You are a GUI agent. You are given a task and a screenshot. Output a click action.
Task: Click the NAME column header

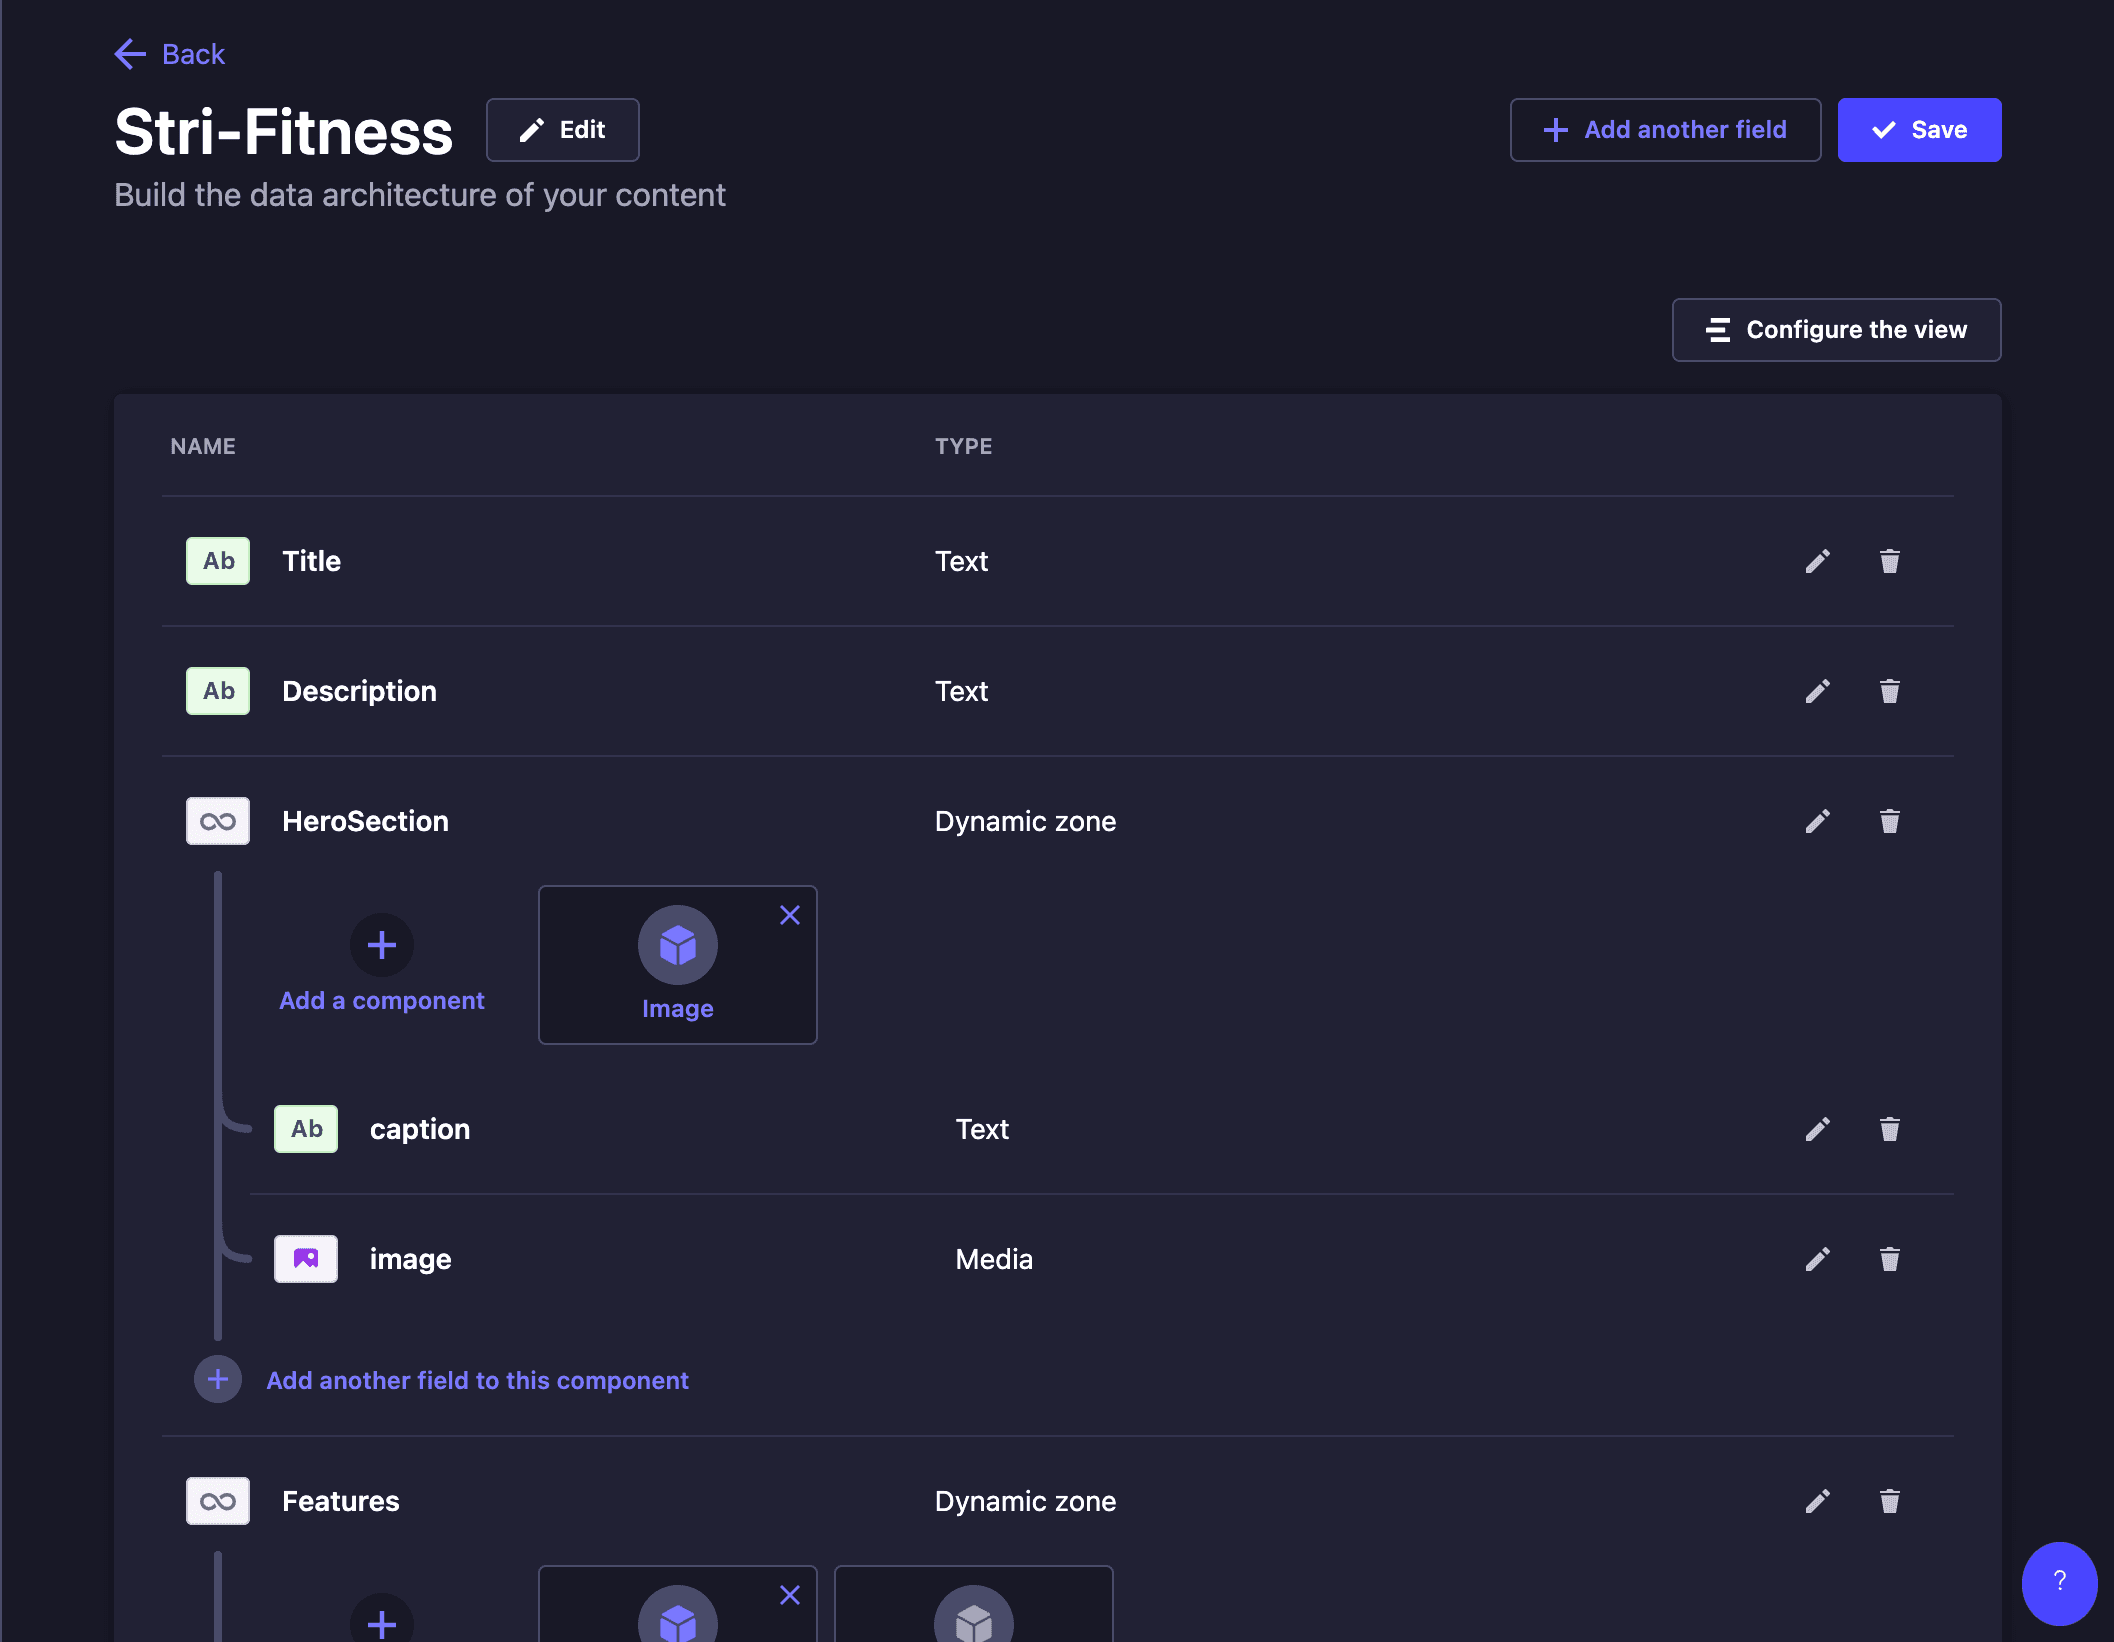203,446
